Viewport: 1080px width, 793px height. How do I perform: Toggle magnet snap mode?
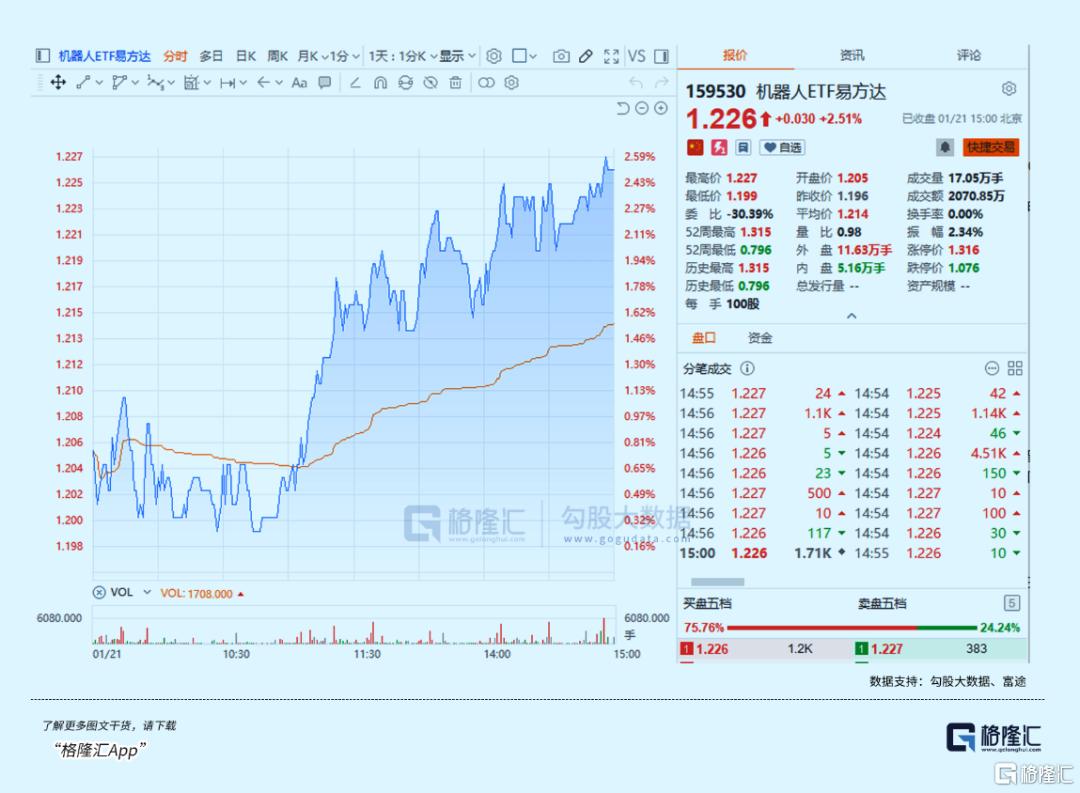[380, 83]
